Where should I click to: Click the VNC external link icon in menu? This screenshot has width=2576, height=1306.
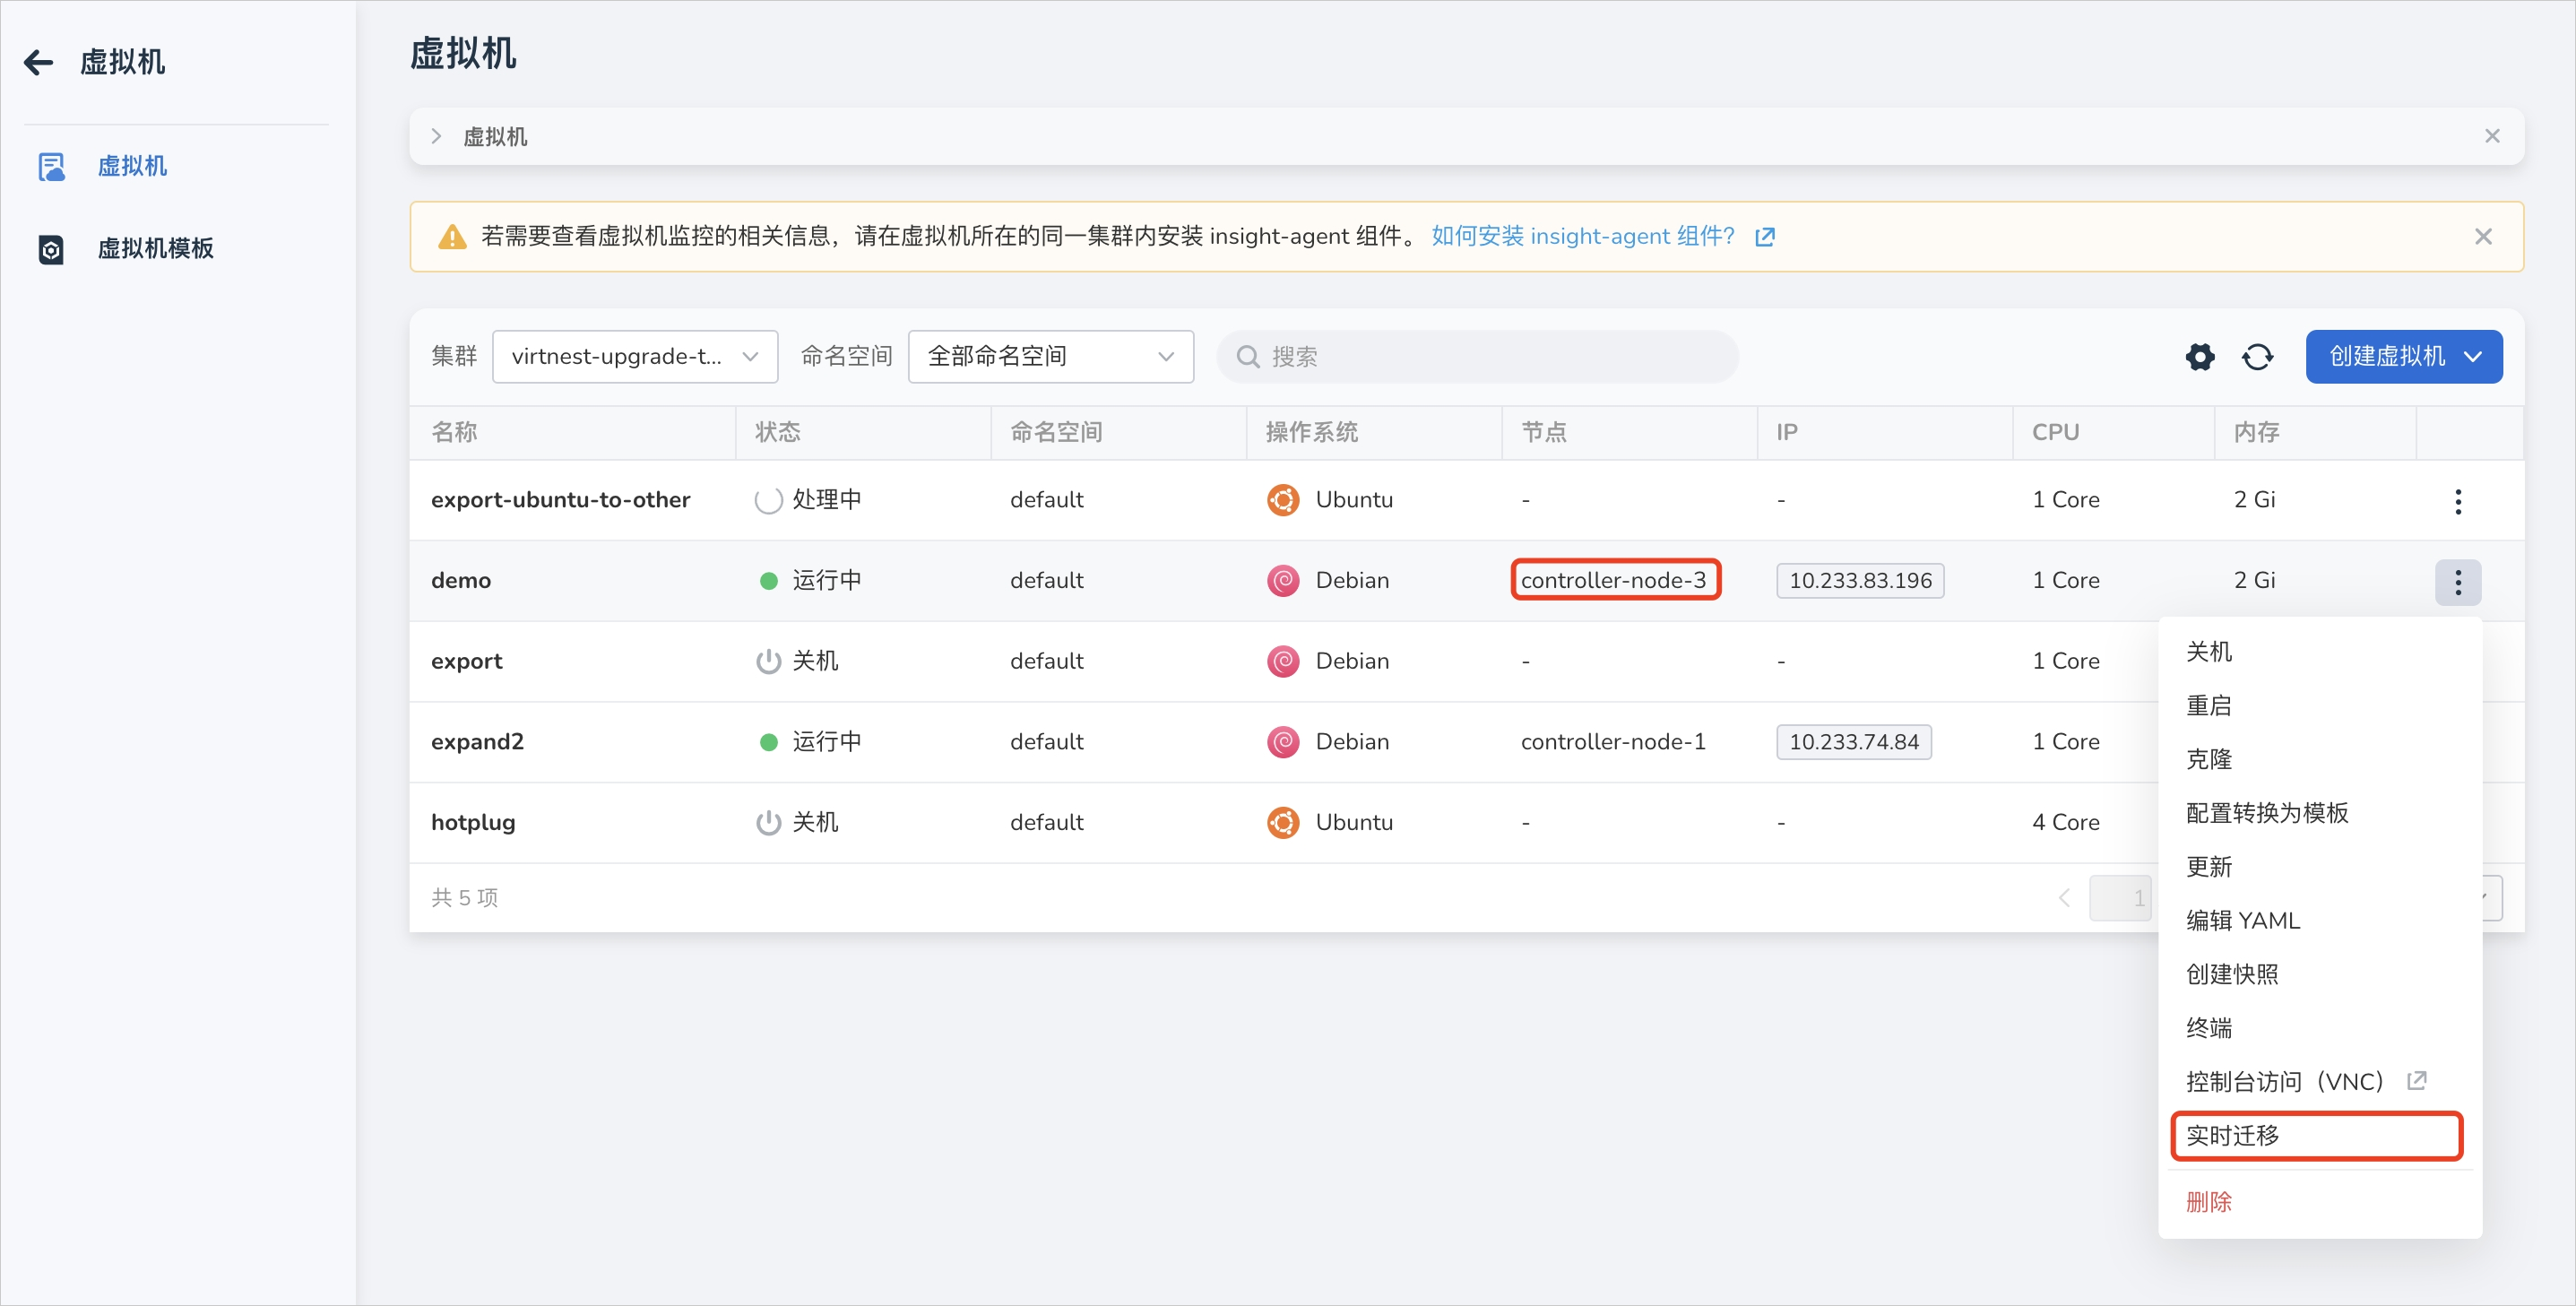(2416, 1081)
